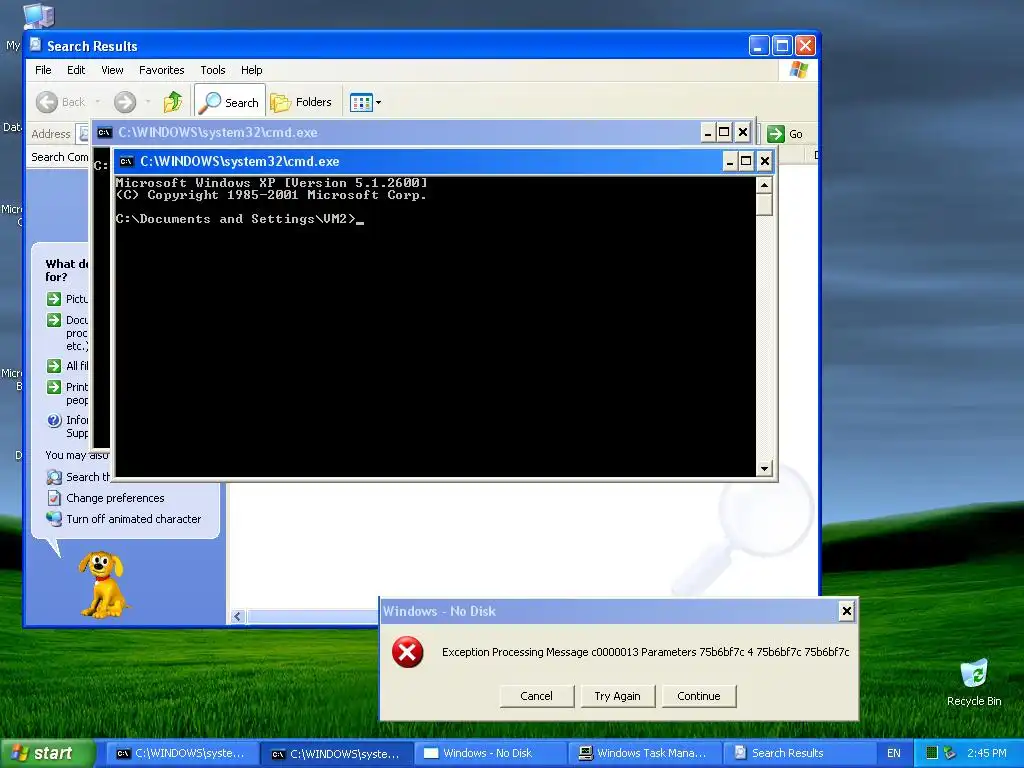The image size is (1024, 768).
Task: Expand the Views dropdown arrow
Action: 379,103
